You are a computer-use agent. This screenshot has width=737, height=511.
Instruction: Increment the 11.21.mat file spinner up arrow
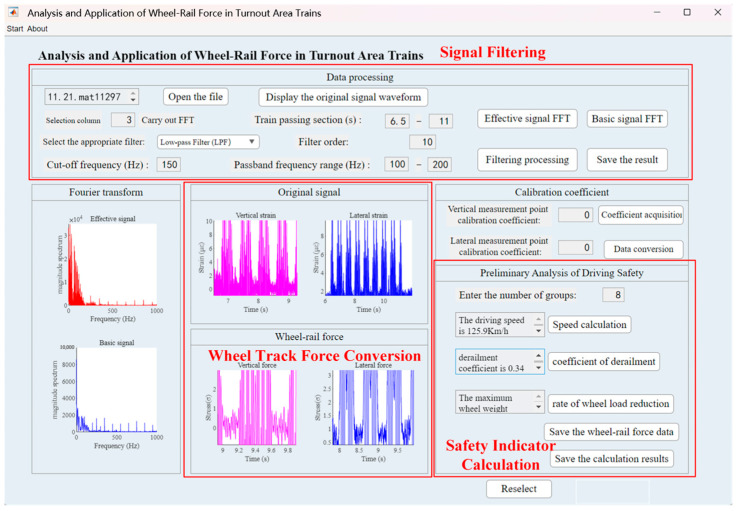click(133, 93)
